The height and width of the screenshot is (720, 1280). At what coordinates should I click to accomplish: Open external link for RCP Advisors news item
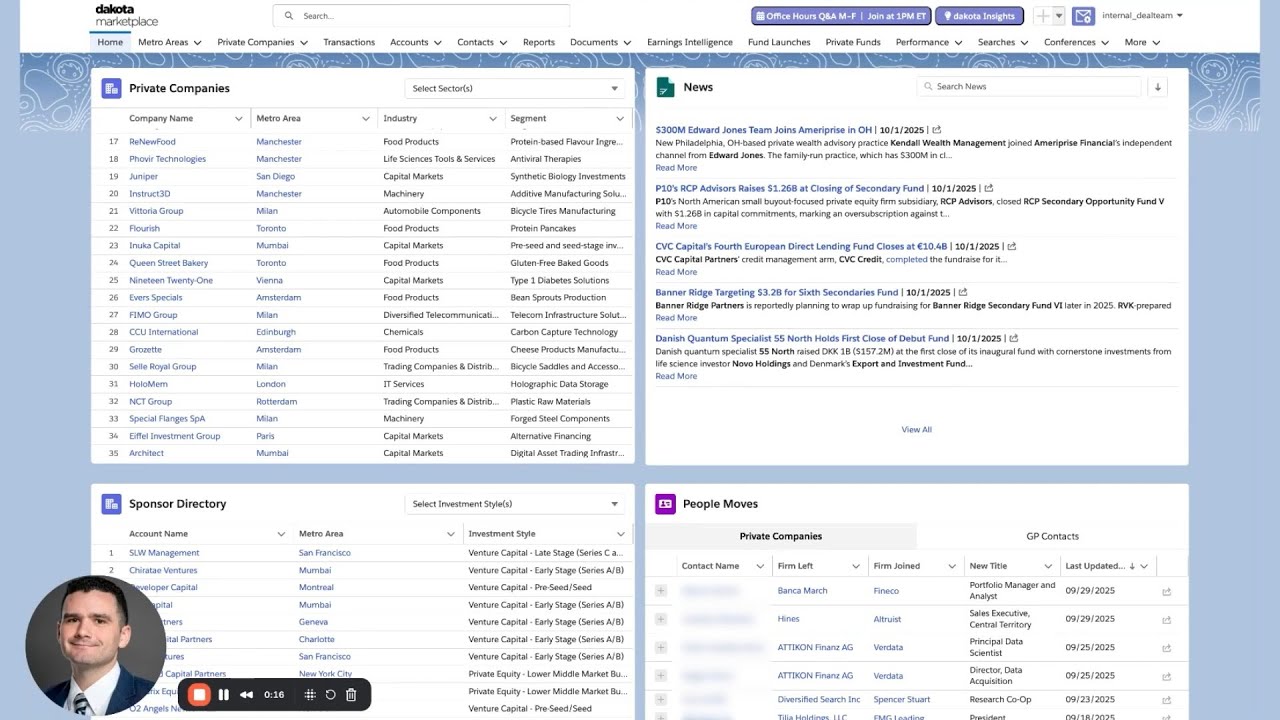988,188
